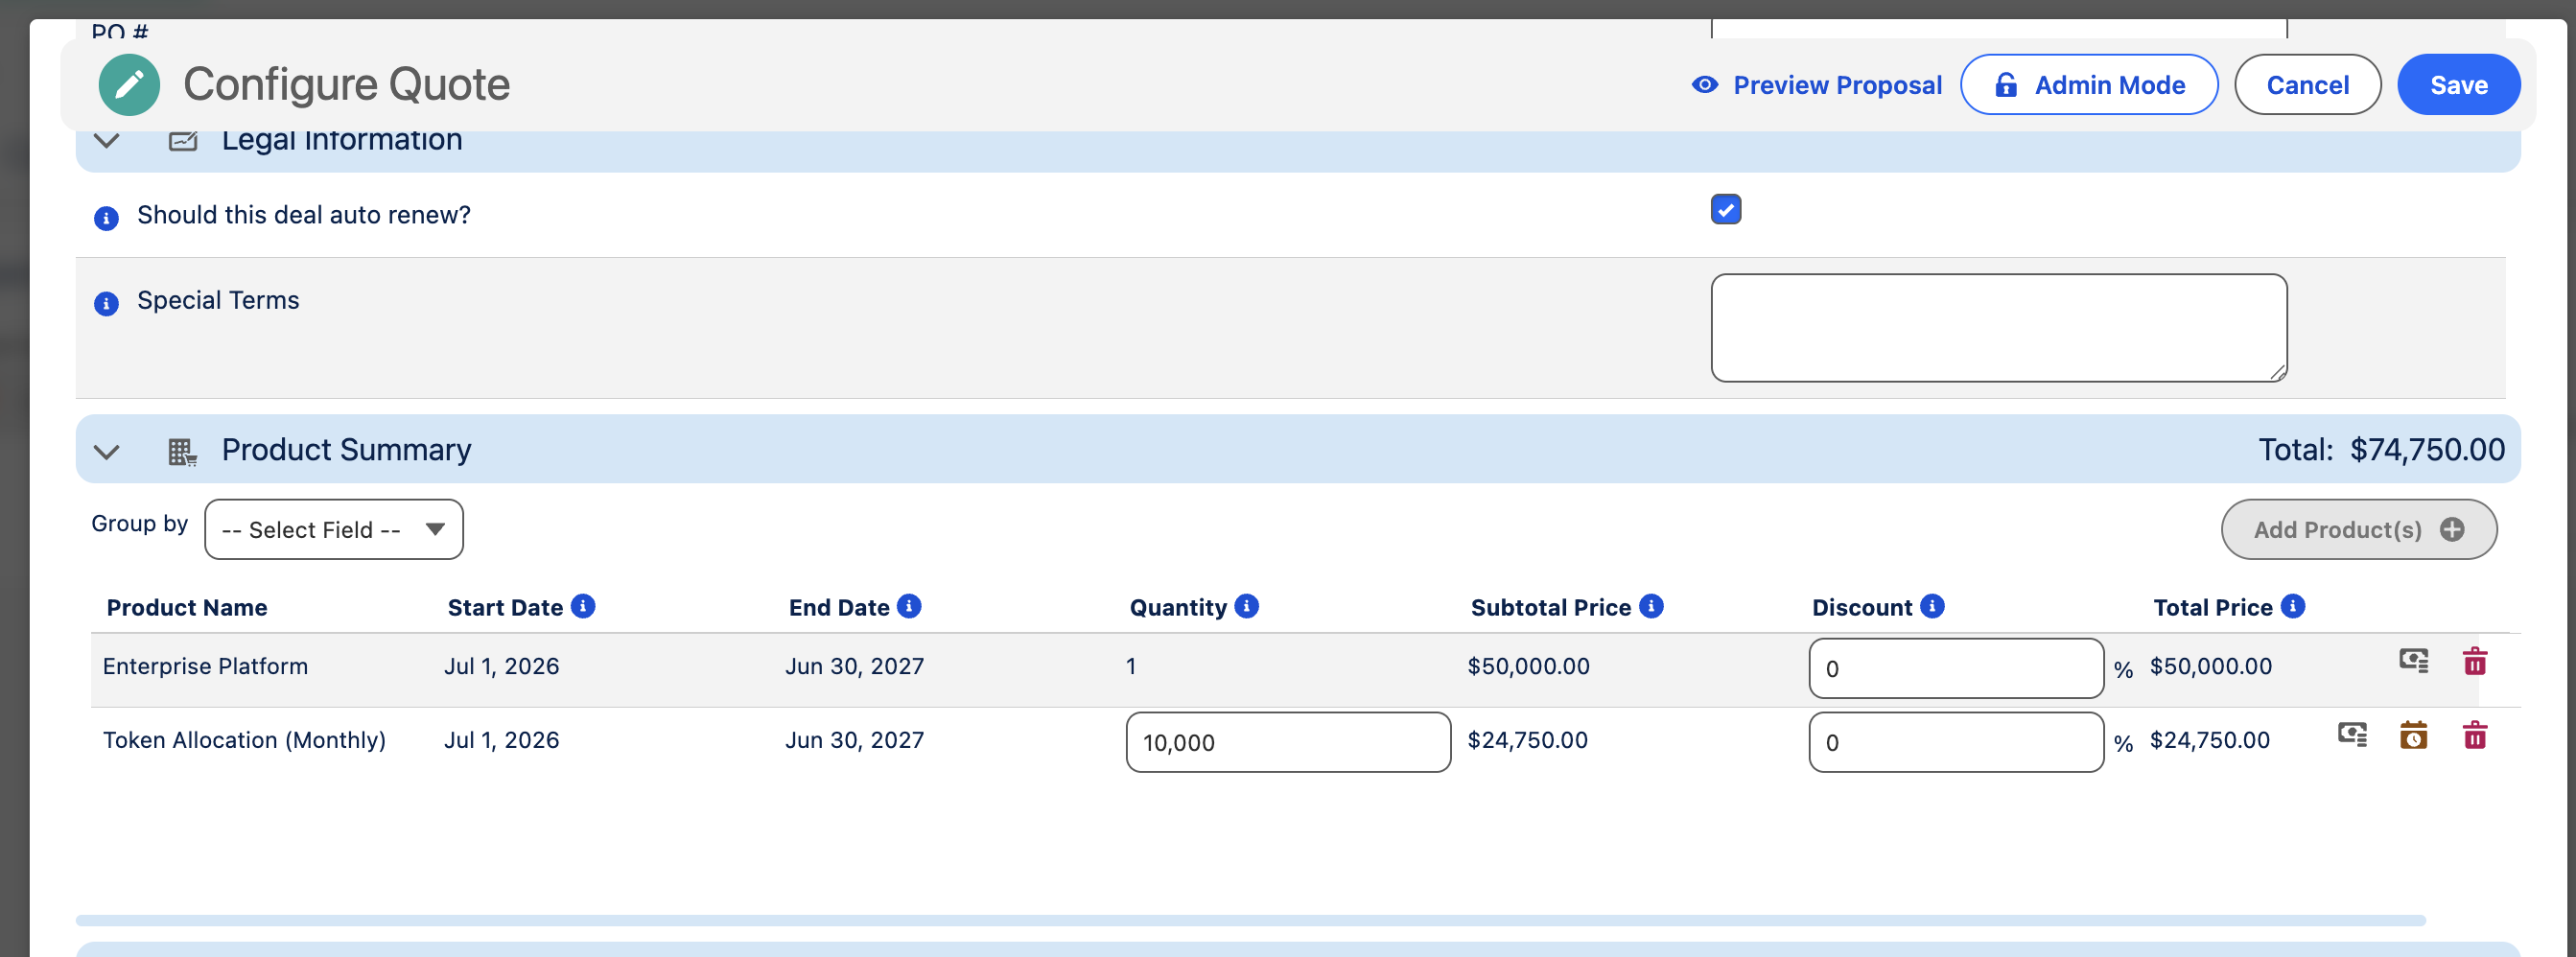The width and height of the screenshot is (2576, 957).
Task: Delete the Token Allocation (Monthly) row
Action: click(x=2474, y=735)
